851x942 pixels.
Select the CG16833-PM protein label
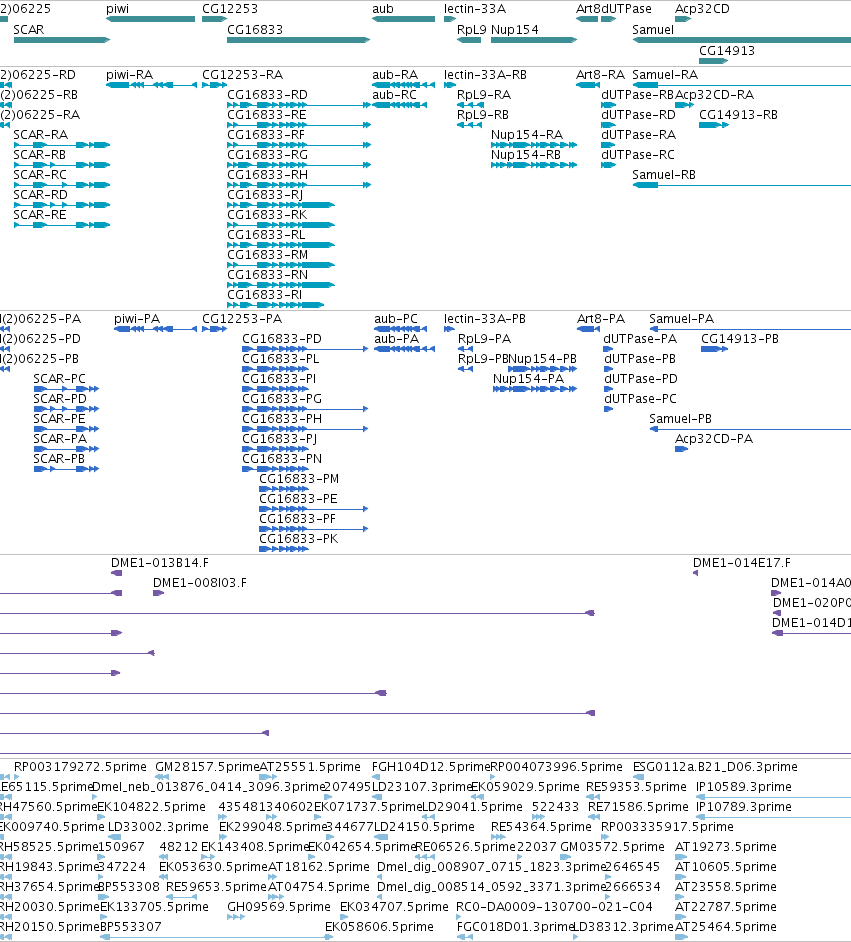(x=299, y=479)
